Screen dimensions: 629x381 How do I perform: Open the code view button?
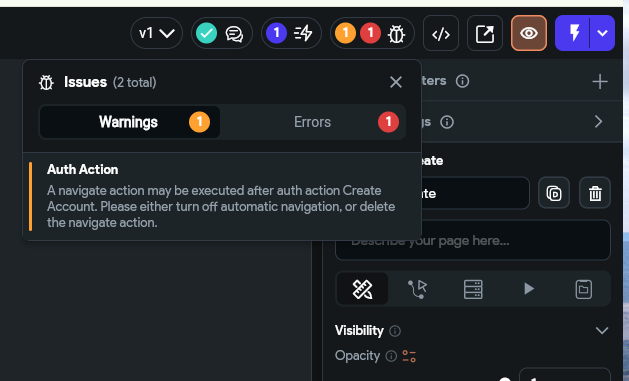click(441, 33)
